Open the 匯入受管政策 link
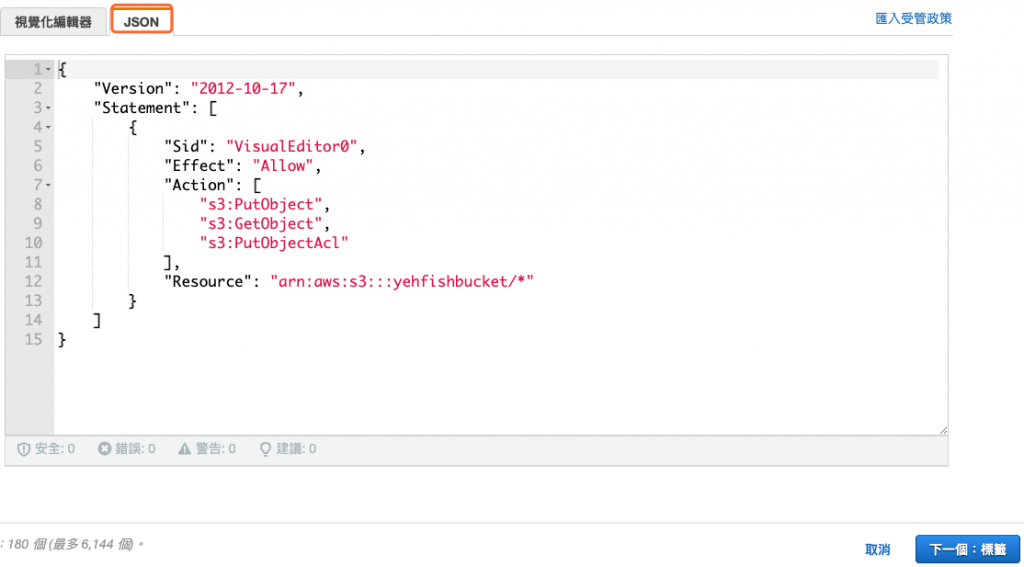 [913, 19]
